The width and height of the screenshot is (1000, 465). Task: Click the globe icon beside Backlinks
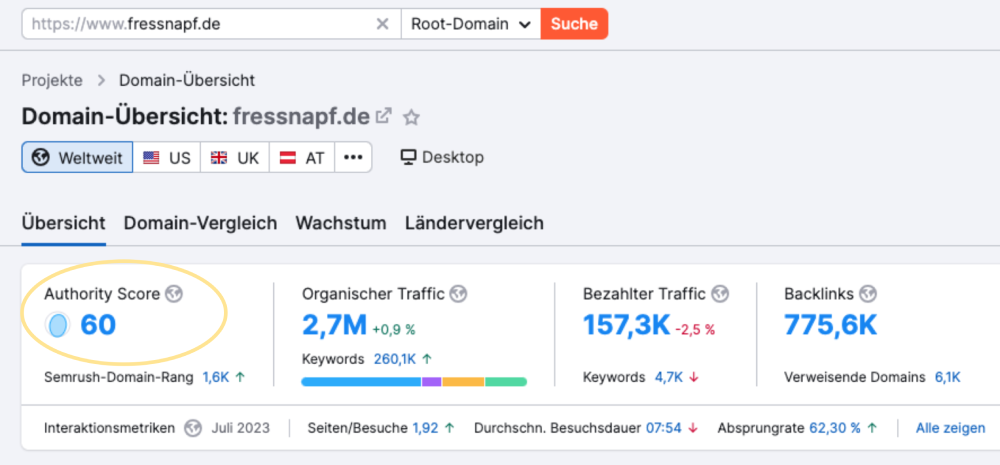867,293
